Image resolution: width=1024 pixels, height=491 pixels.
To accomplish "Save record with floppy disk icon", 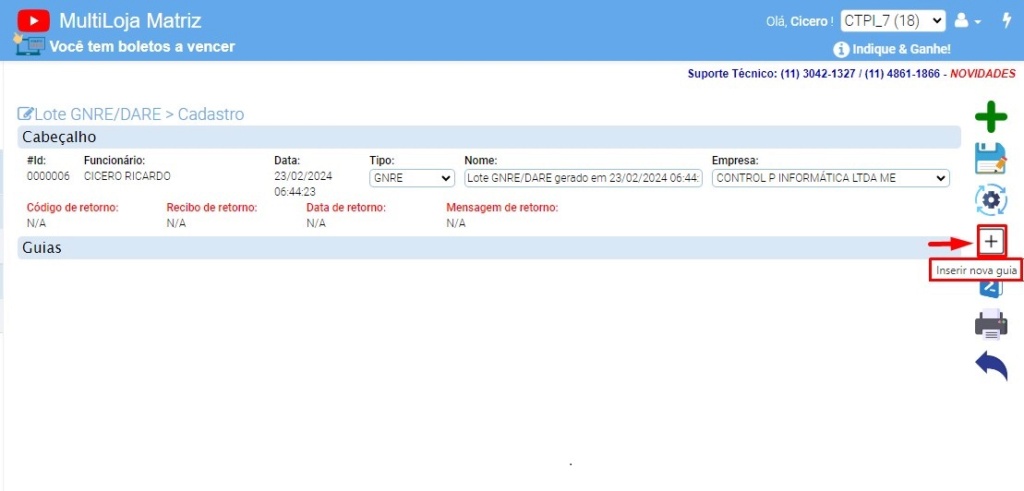I will click(x=991, y=159).
